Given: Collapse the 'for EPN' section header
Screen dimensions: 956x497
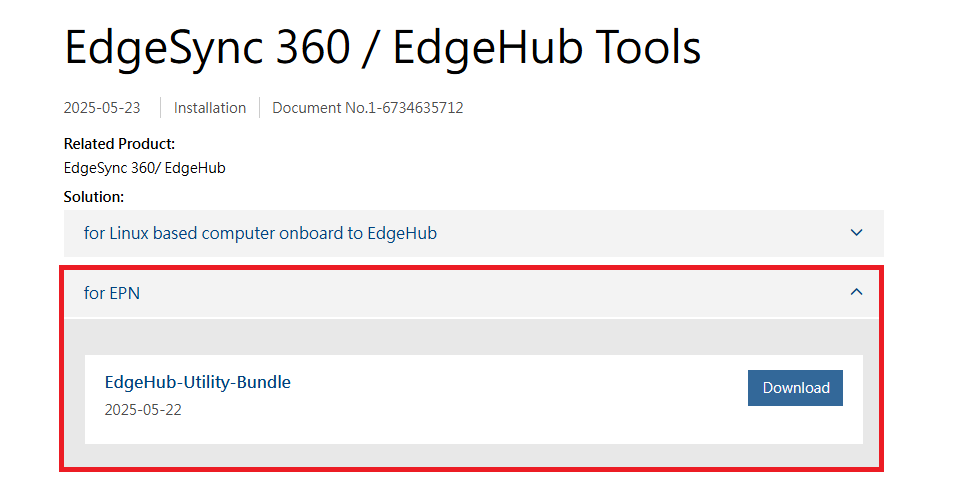Looking at the screenshot, I should pos(112,292).
